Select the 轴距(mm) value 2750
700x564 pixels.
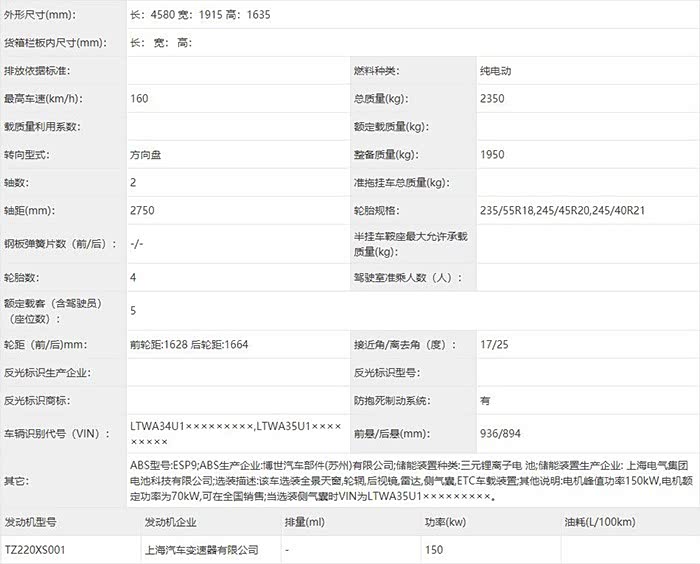pyautogui.click(x=142, y=211)
